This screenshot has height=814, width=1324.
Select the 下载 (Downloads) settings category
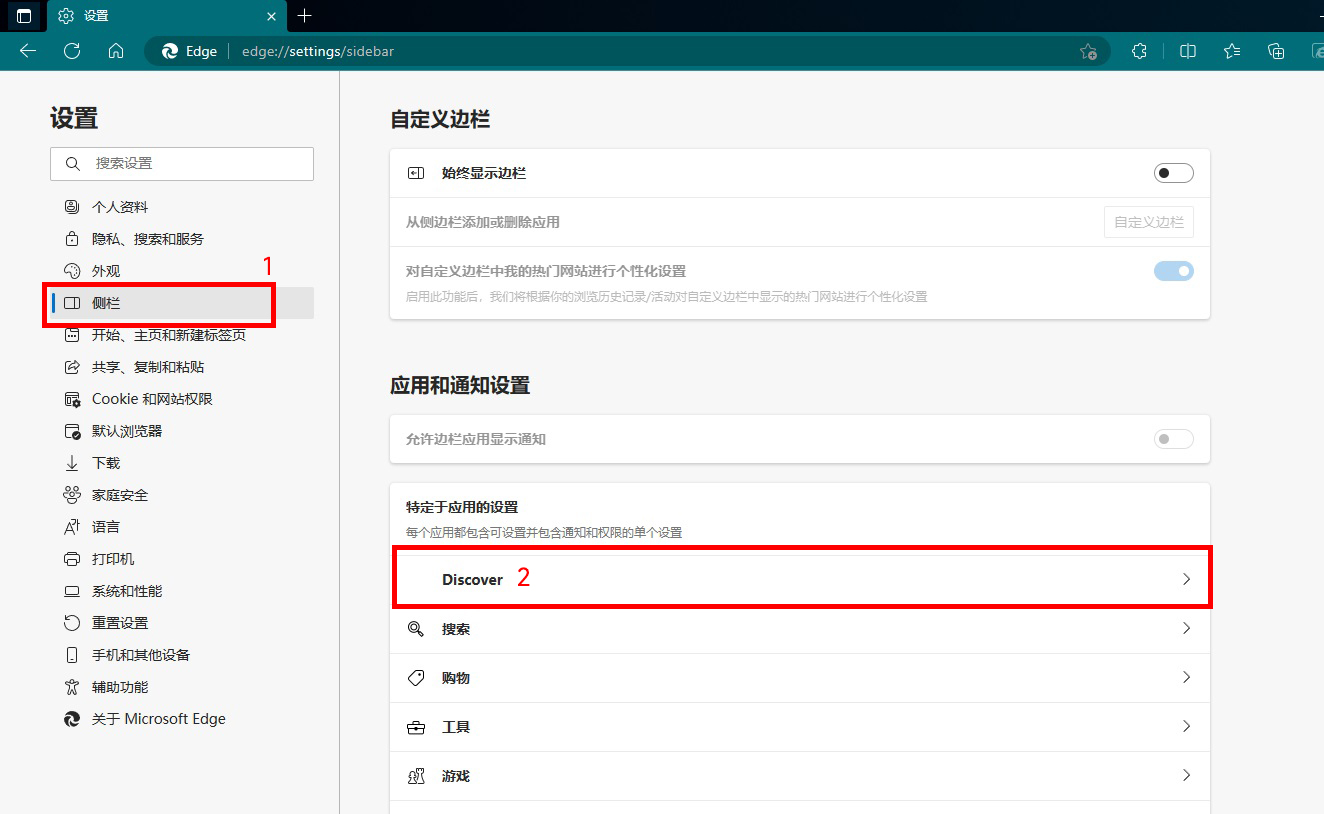(x=106, y=462)
